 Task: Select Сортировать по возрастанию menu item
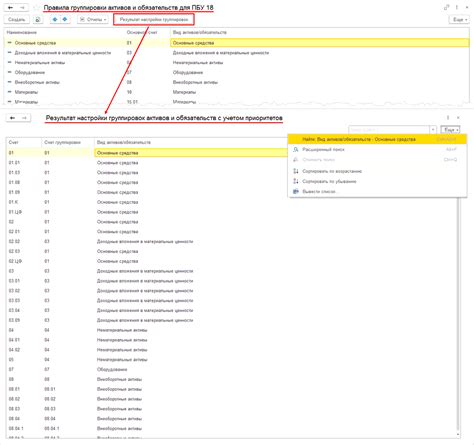coord(332,171)
